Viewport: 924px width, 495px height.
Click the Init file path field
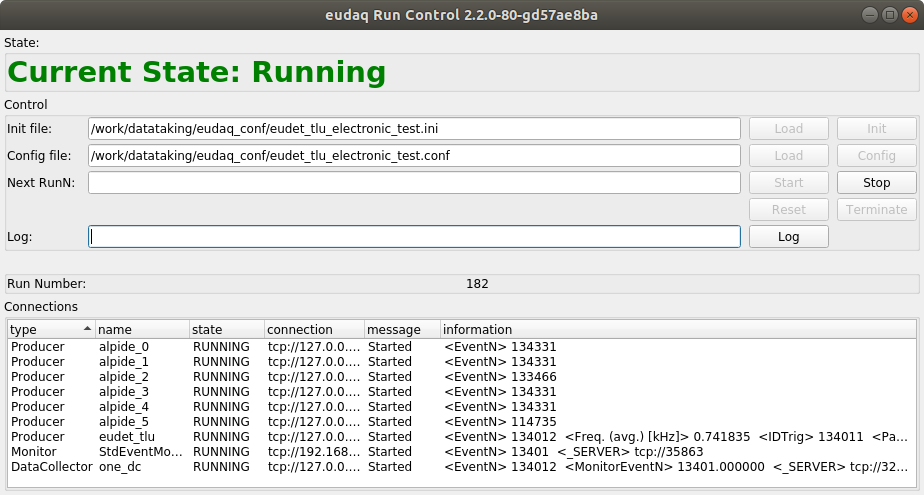414,129
